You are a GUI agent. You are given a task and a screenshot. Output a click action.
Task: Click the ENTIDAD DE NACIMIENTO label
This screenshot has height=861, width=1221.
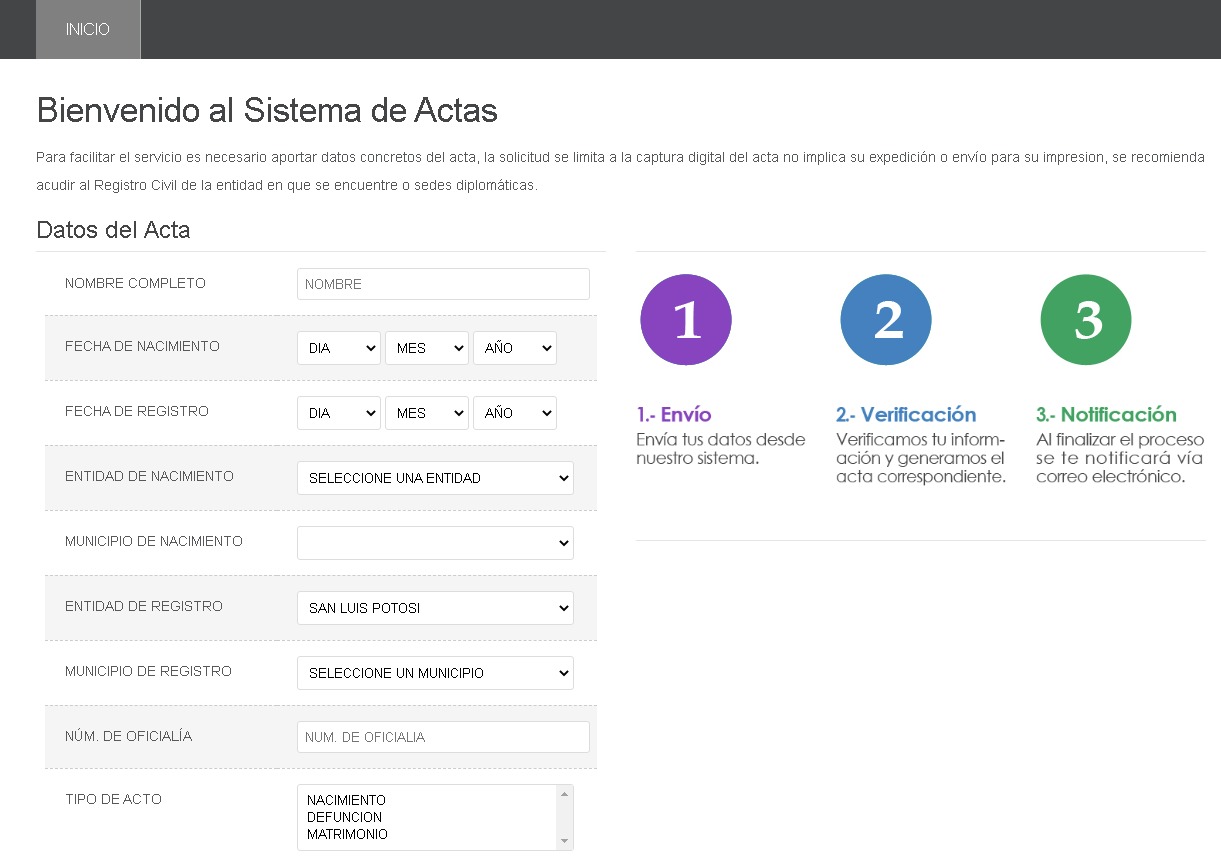coord(149,476)
